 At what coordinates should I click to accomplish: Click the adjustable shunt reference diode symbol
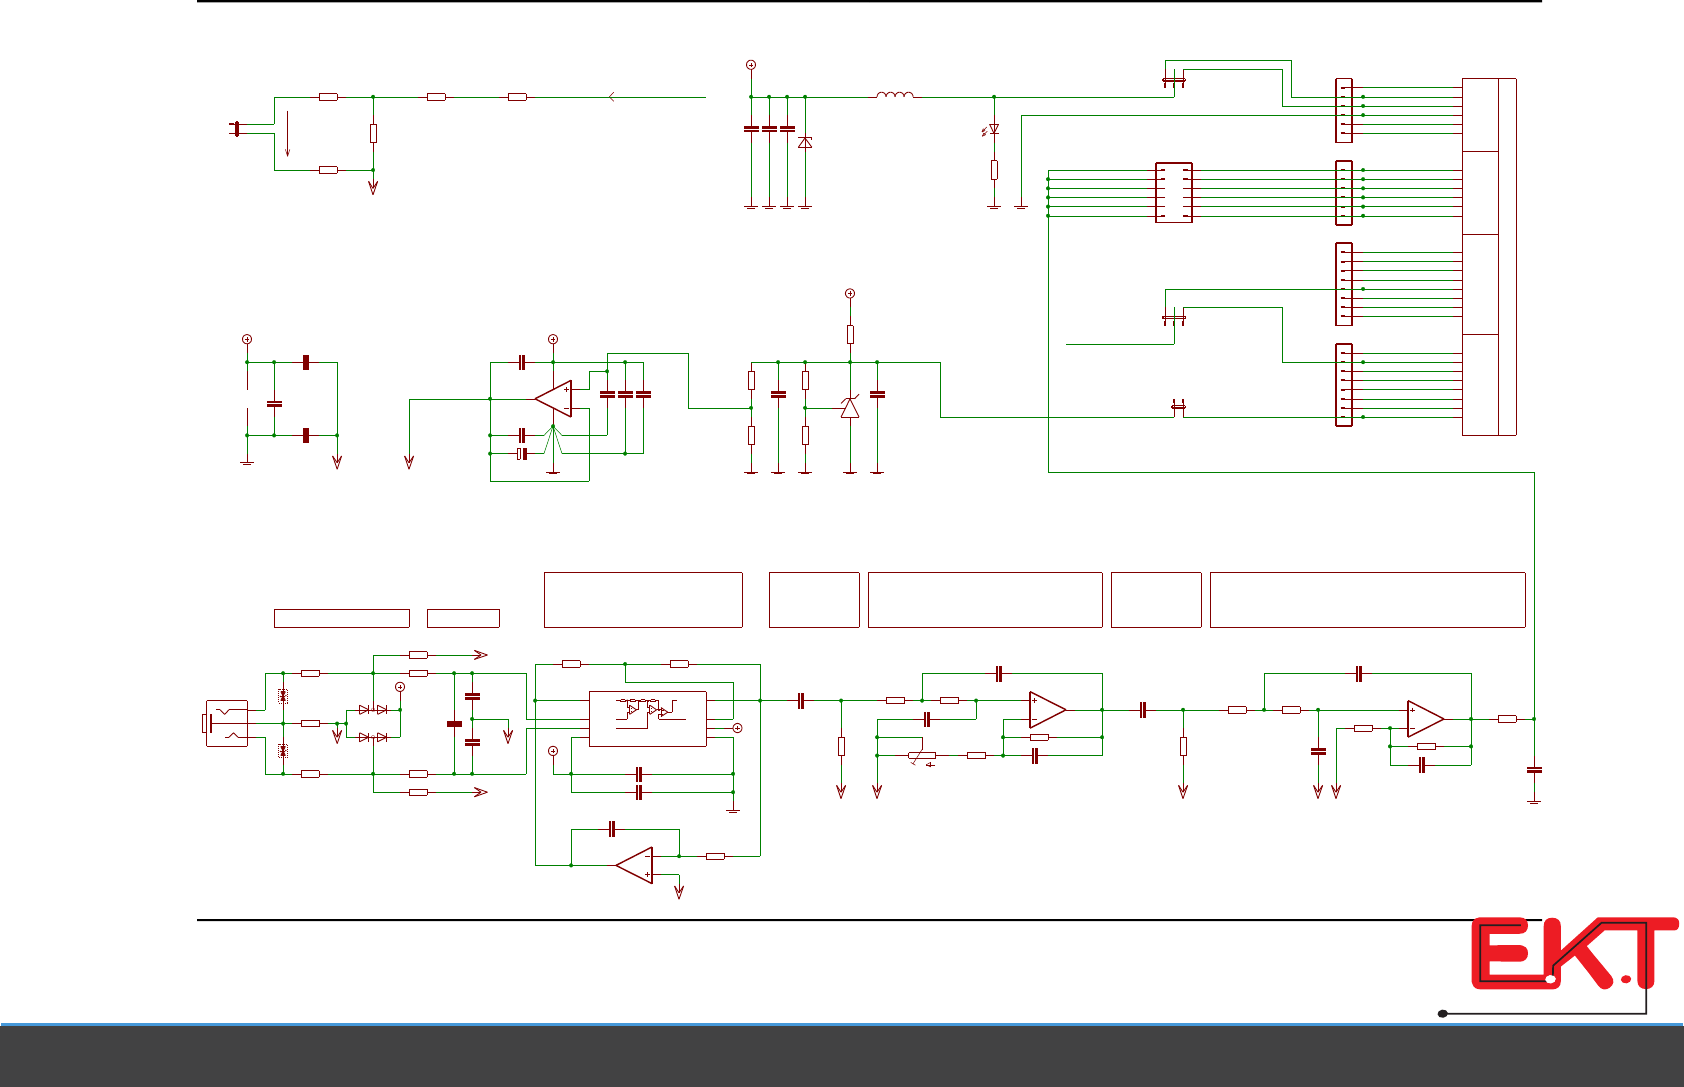pos(850,406)
